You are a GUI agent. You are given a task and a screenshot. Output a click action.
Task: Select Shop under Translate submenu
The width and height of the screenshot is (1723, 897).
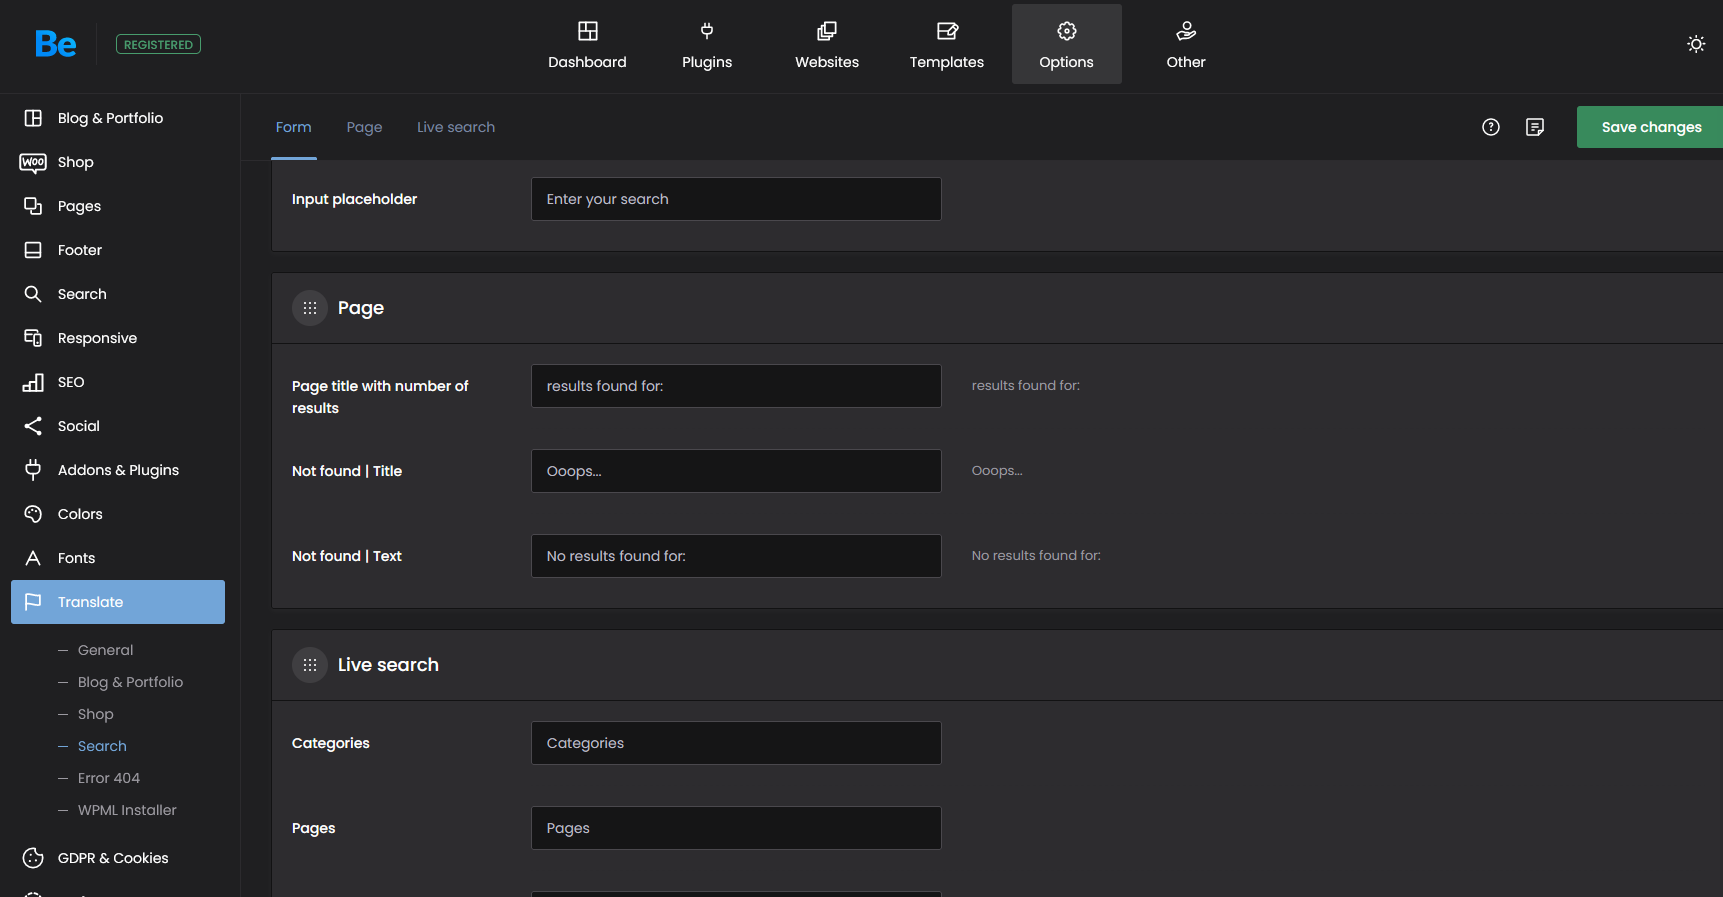pyautogui.click(x=96, y=714)
